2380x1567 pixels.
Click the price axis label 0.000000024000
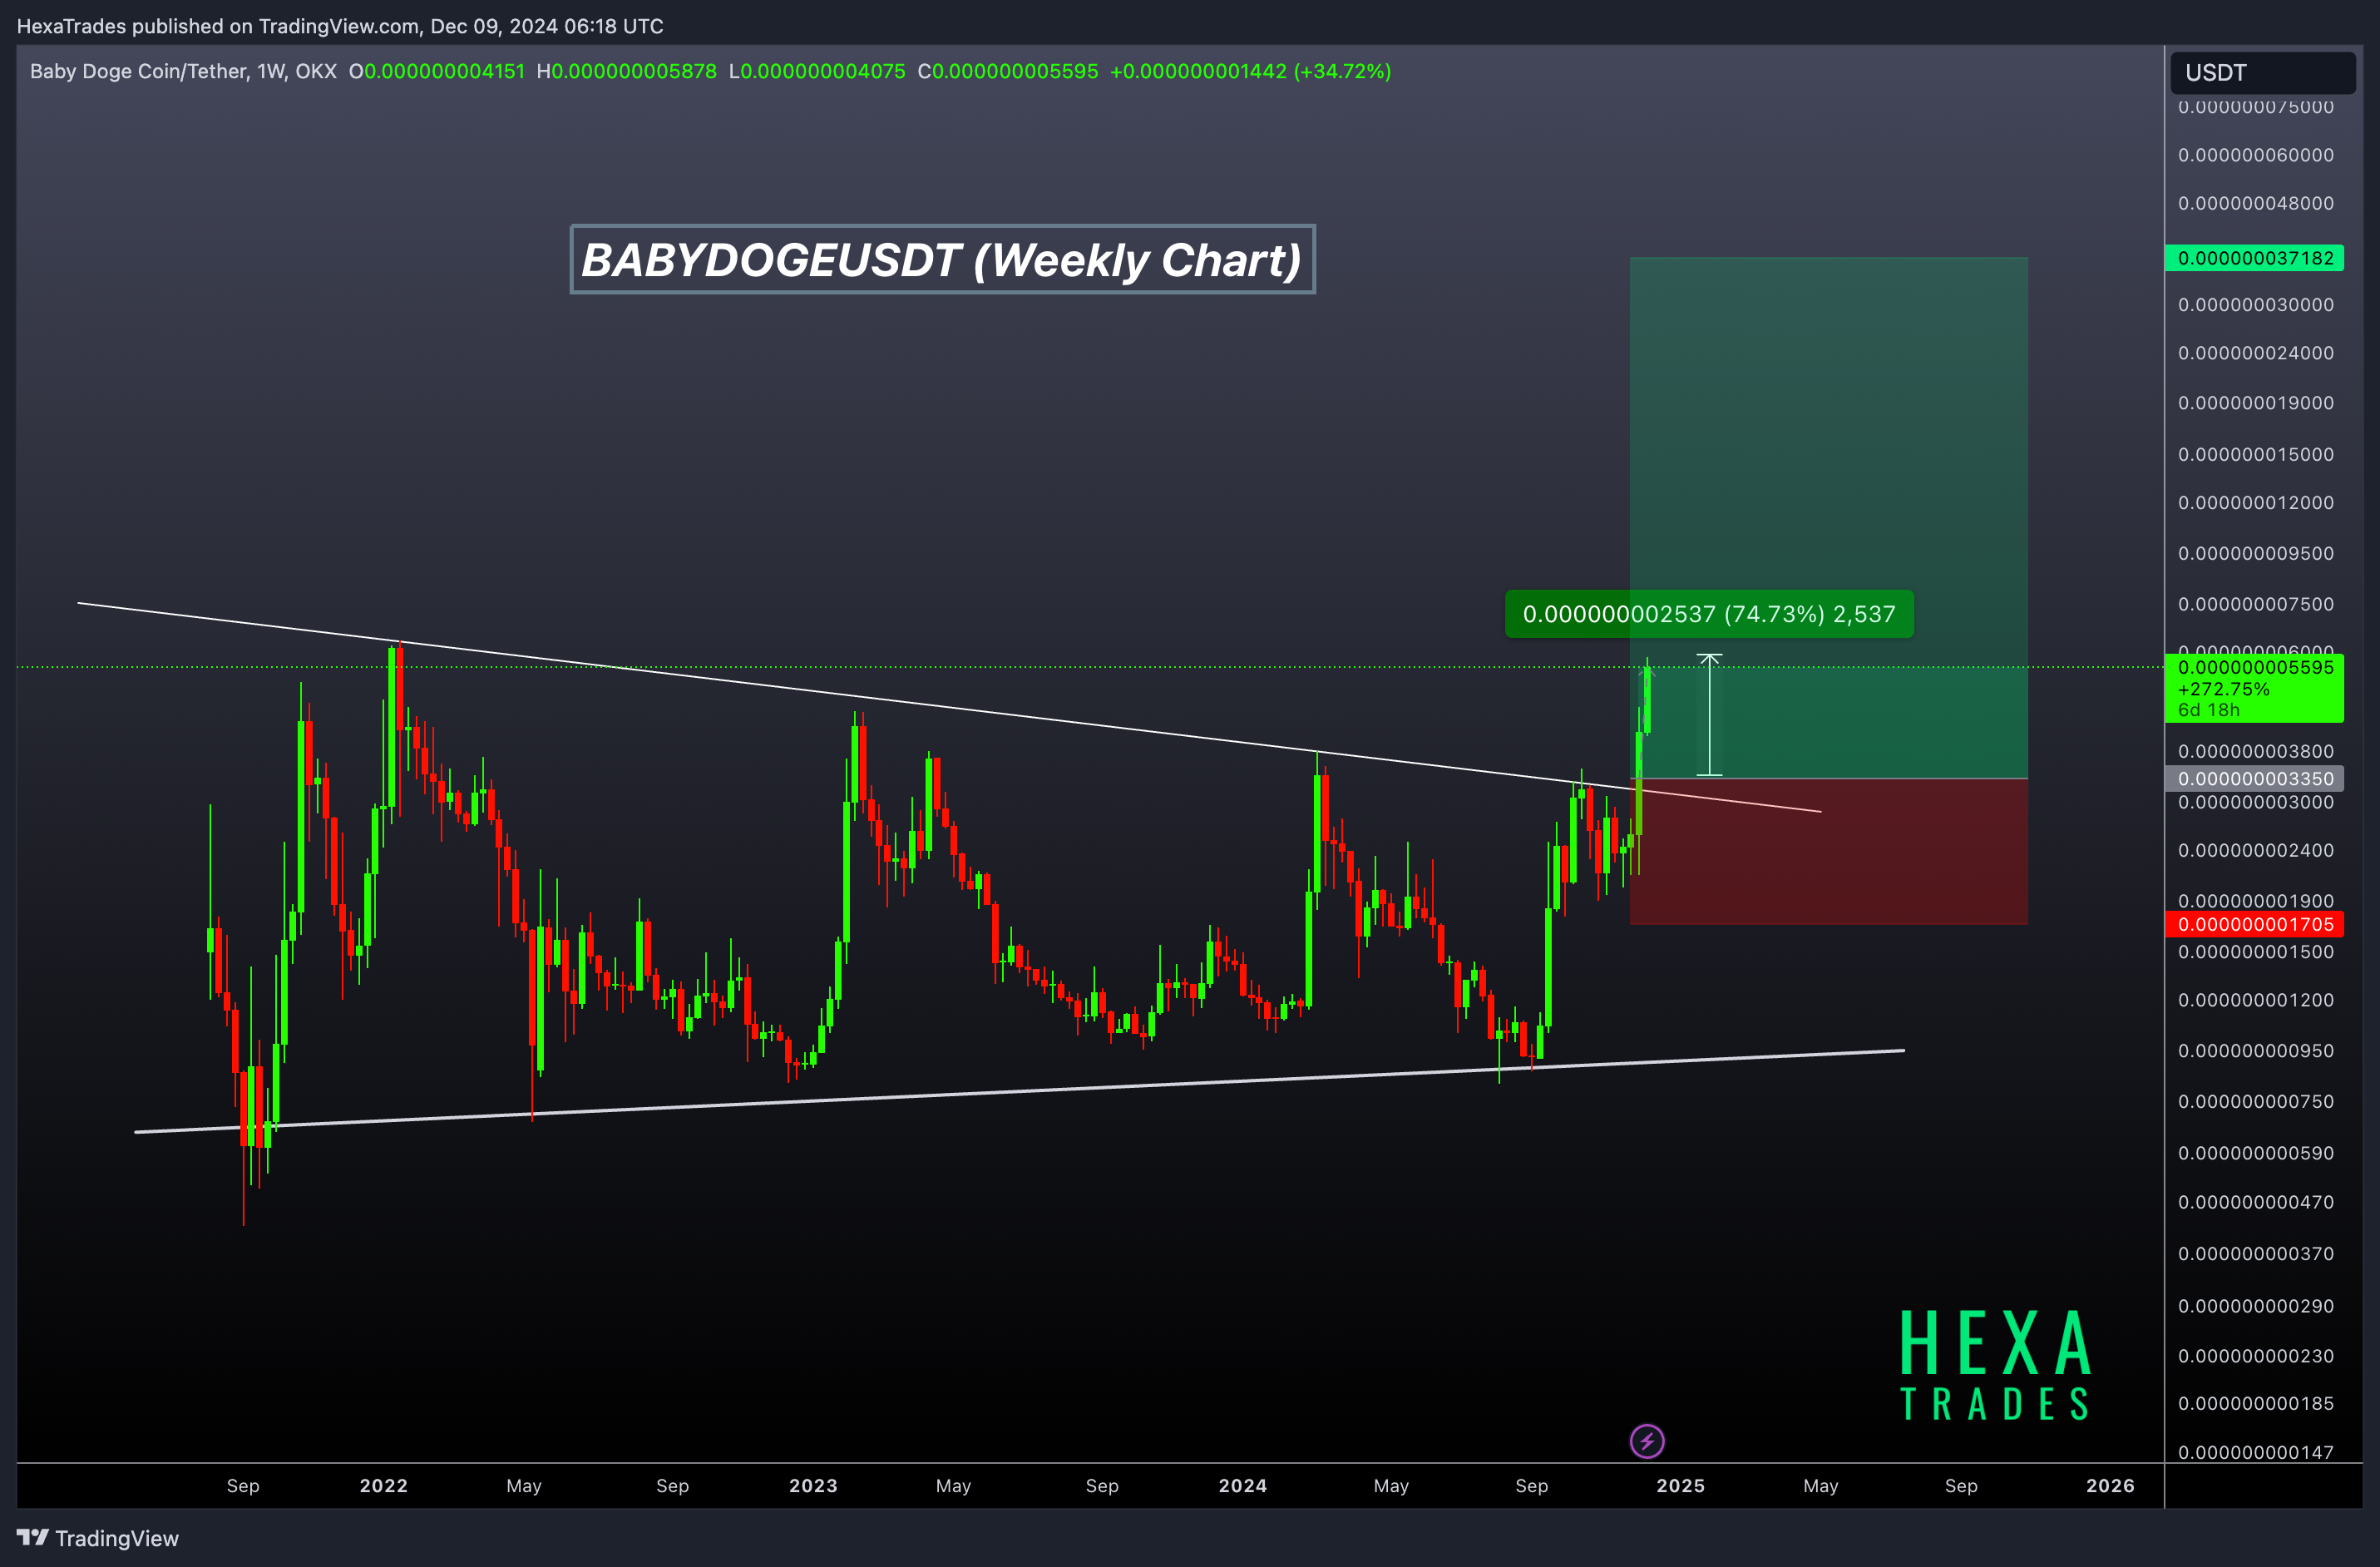point(2256,353)
